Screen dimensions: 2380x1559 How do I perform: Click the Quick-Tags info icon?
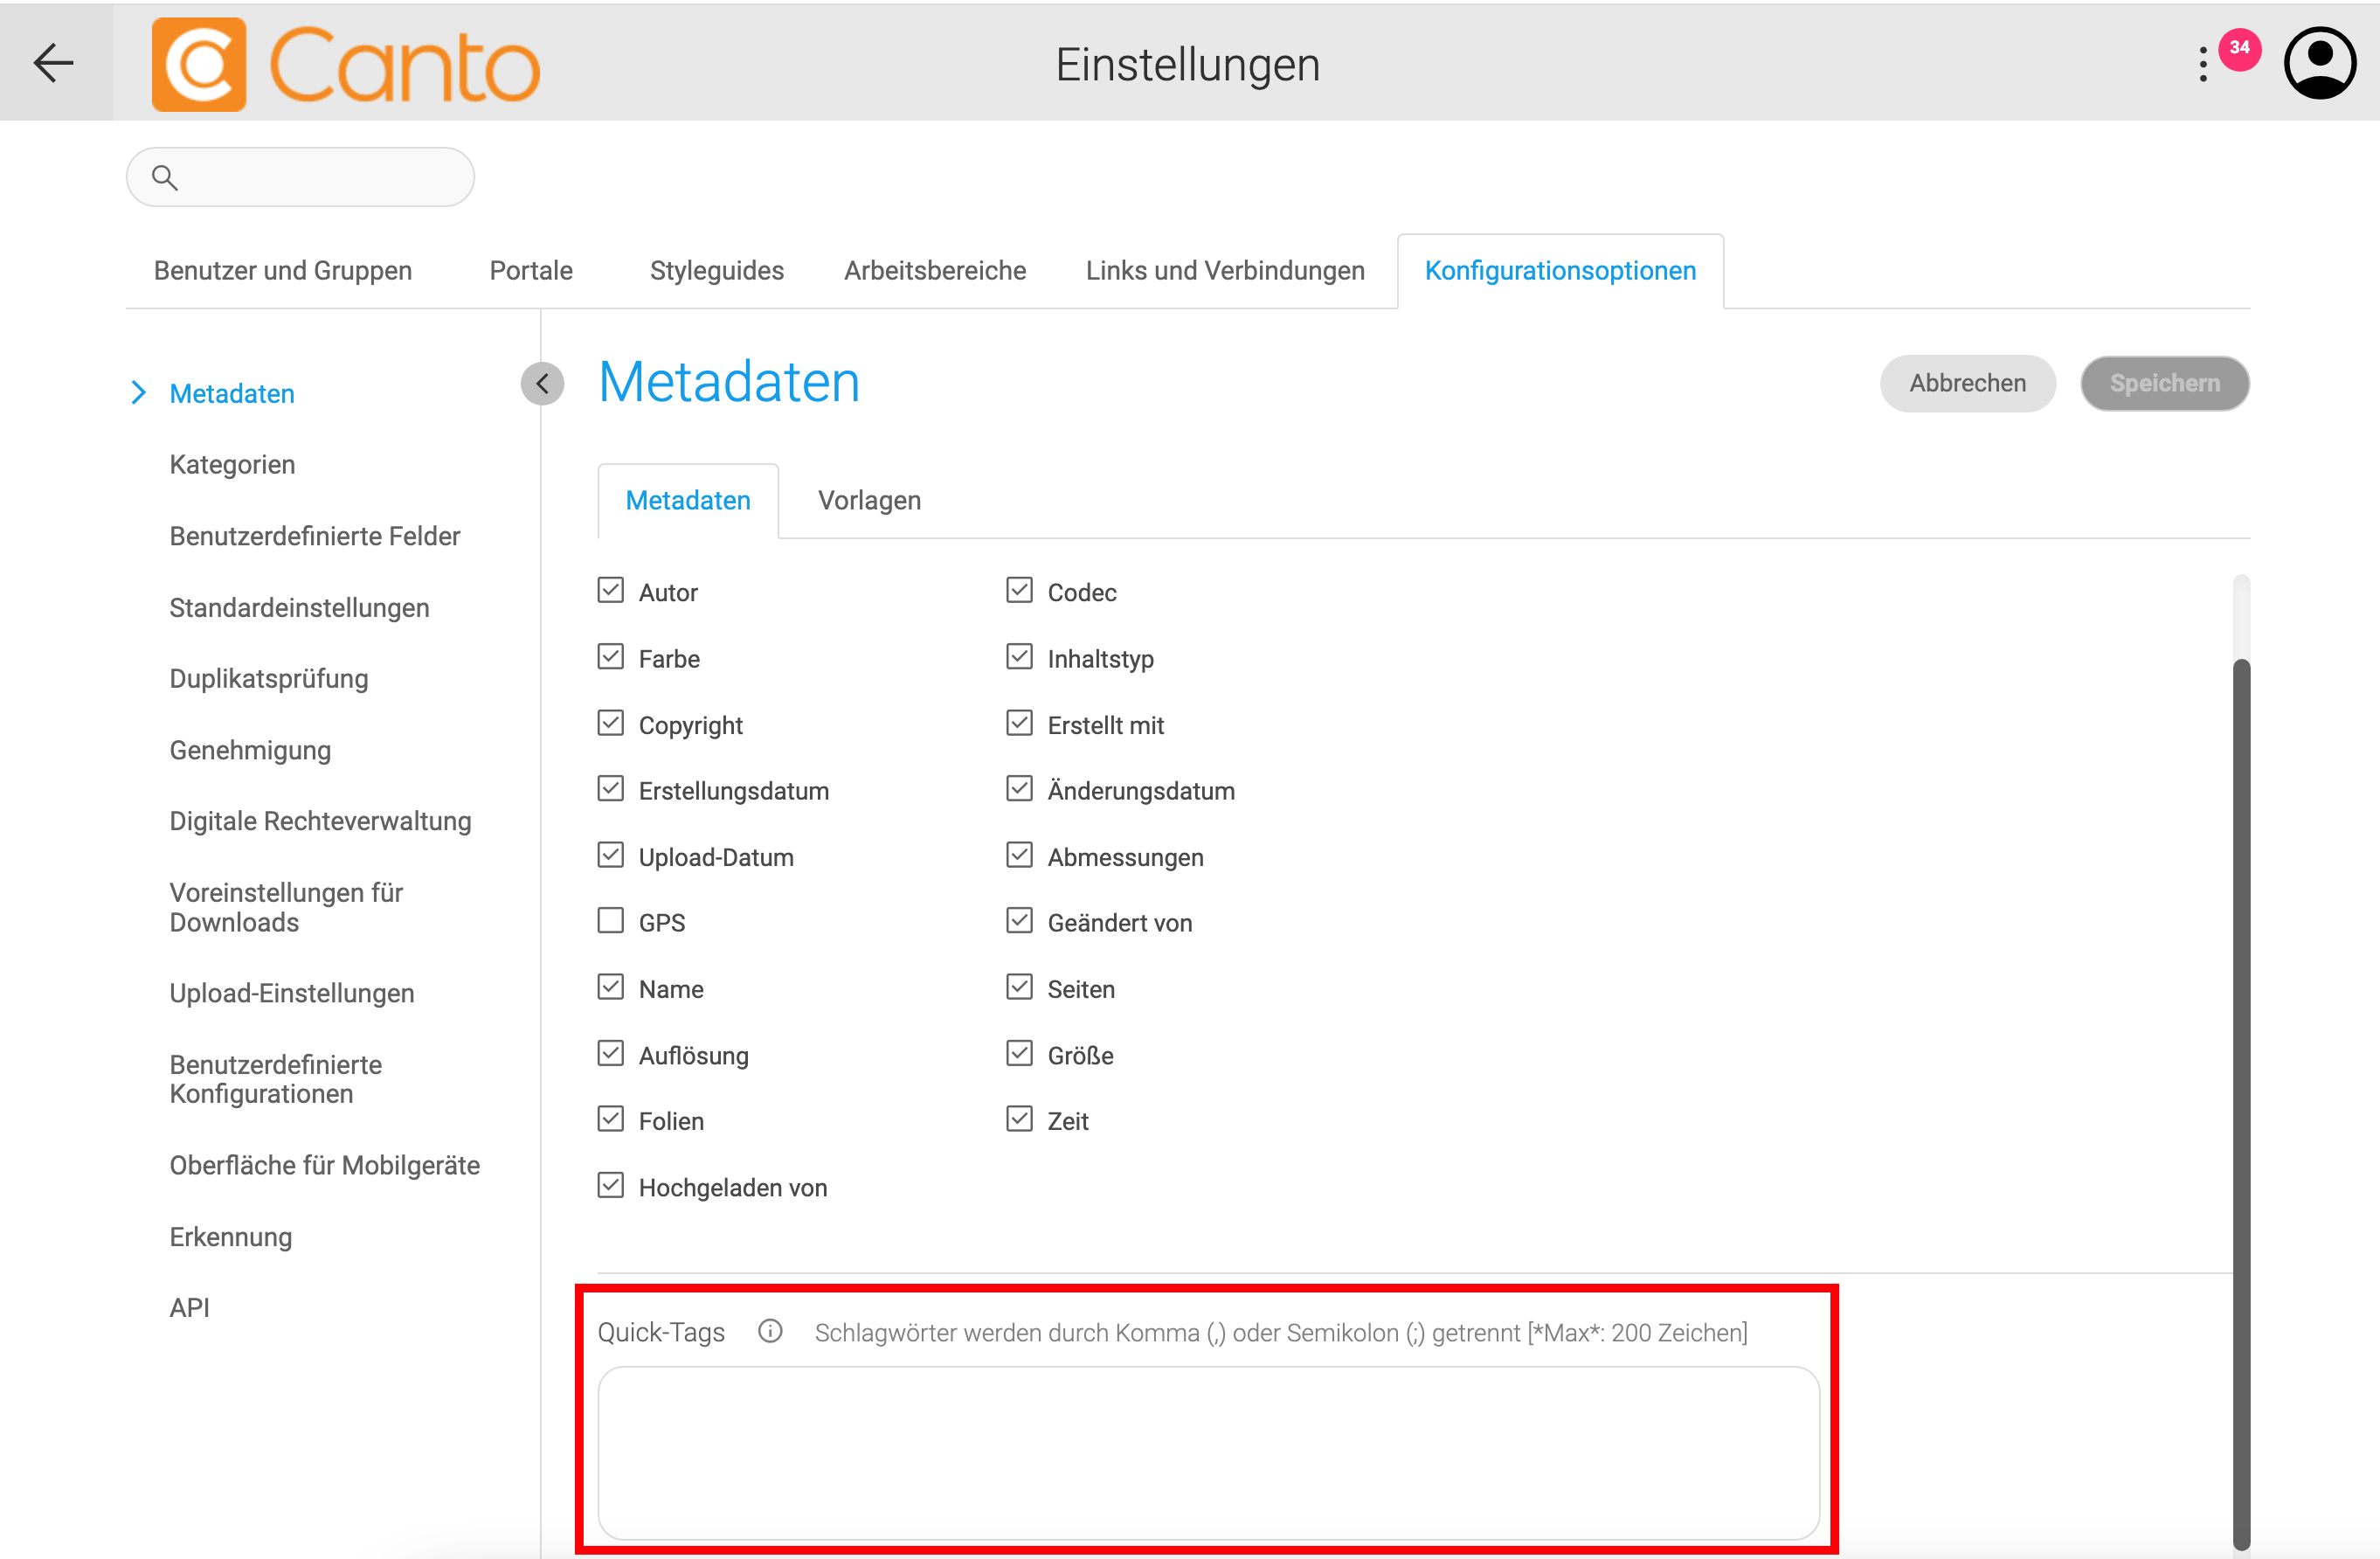tap(770, 1331)
